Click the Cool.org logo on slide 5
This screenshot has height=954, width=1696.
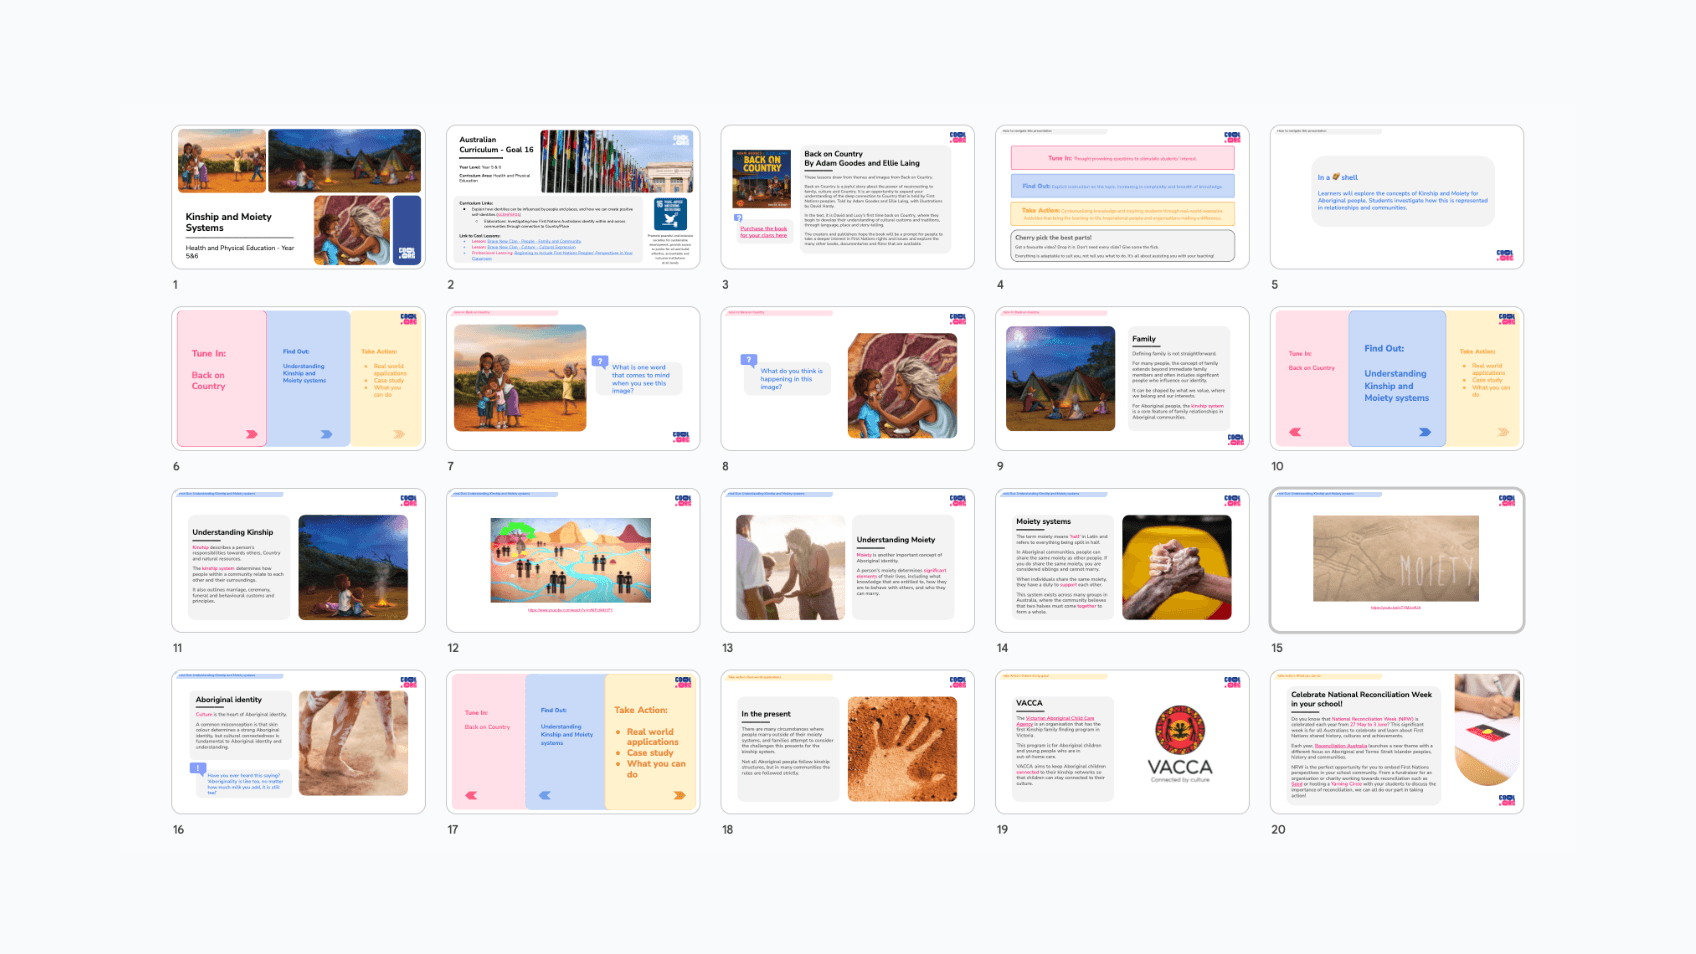click(x=1504, y=255)
